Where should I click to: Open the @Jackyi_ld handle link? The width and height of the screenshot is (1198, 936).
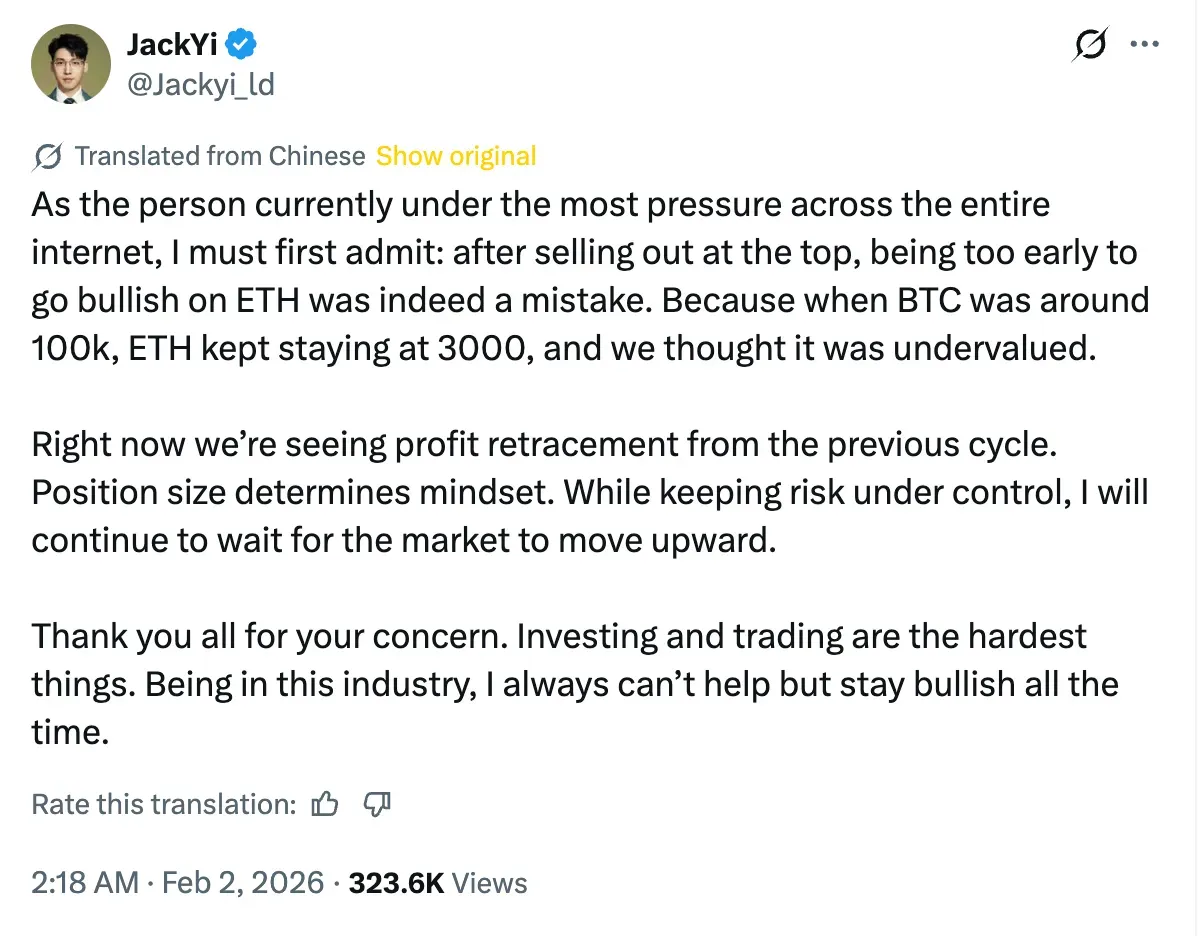tap(200, 84)
